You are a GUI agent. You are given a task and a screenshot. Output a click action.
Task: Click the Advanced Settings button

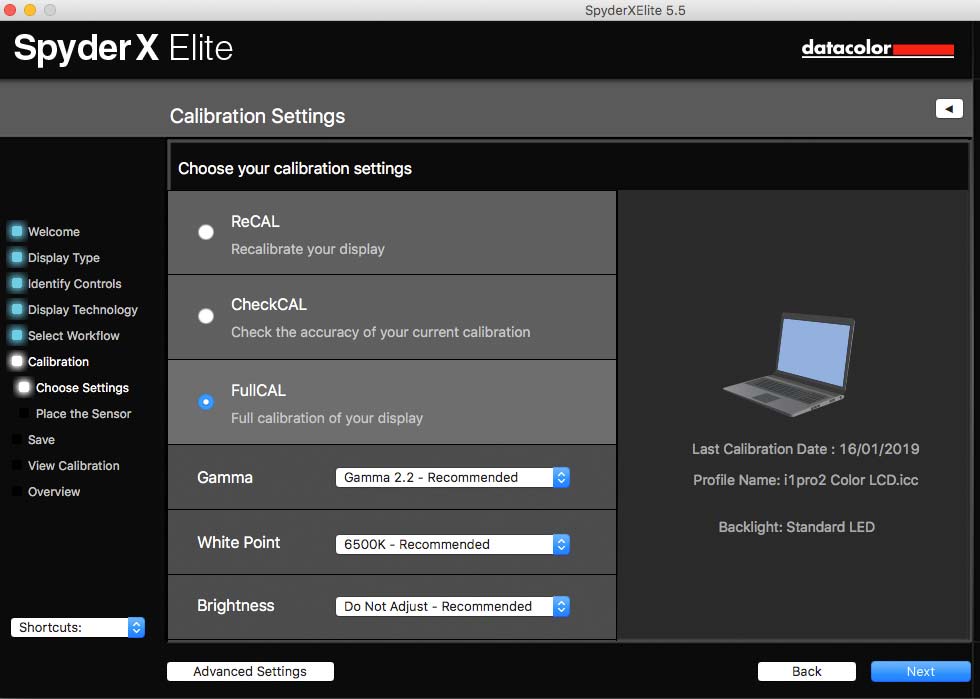click(250, 671)
